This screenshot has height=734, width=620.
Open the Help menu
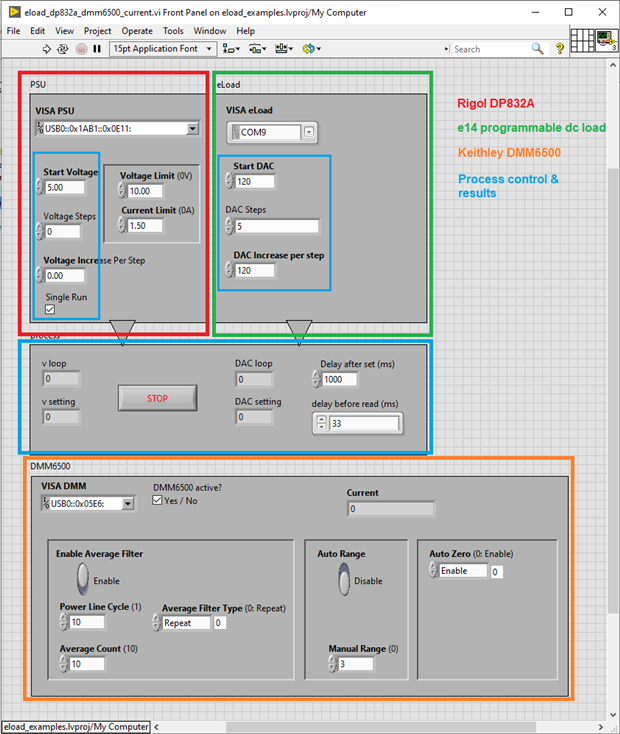pyautogui.click(x=245, y=31)
